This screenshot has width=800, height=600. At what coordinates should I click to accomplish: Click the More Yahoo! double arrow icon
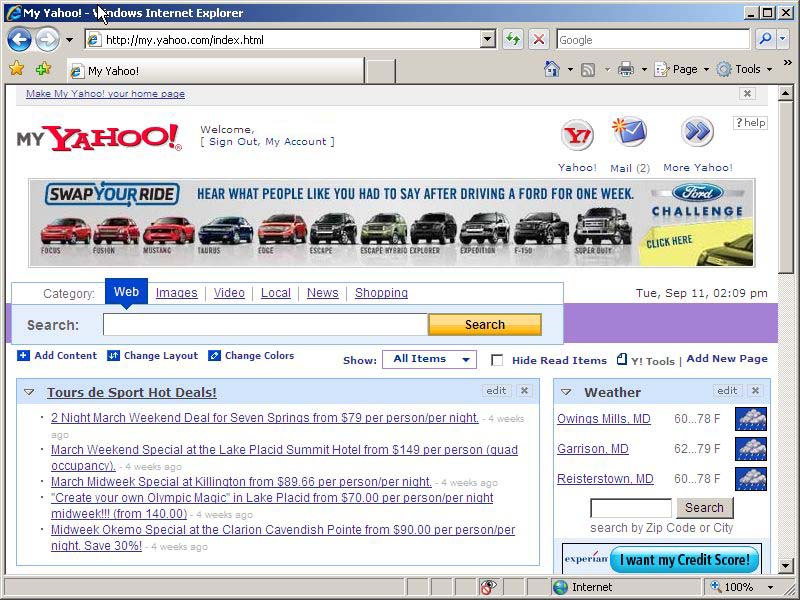pyautogui.click(x=697, y=132)
